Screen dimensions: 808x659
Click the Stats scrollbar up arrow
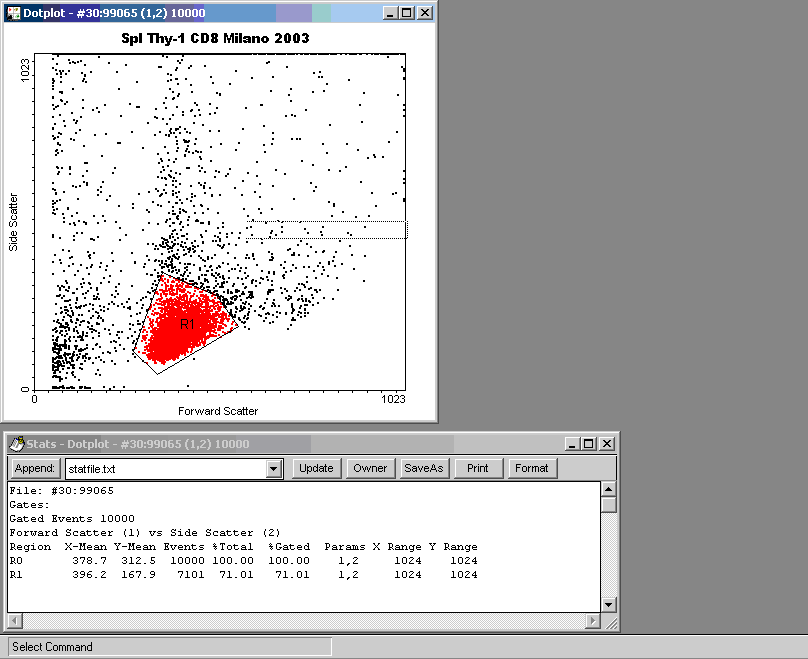[608, 489]
